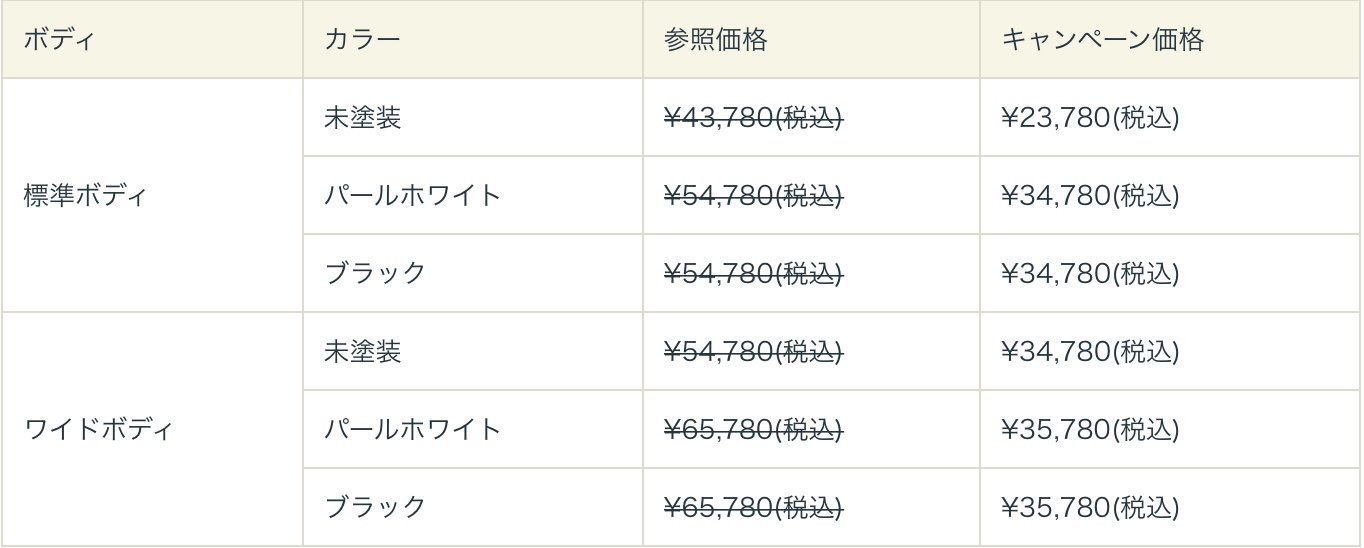The image size is (1364, 548).
Task: Click the struck-through ¥43,780 reference price
Action: click(753, 118)
